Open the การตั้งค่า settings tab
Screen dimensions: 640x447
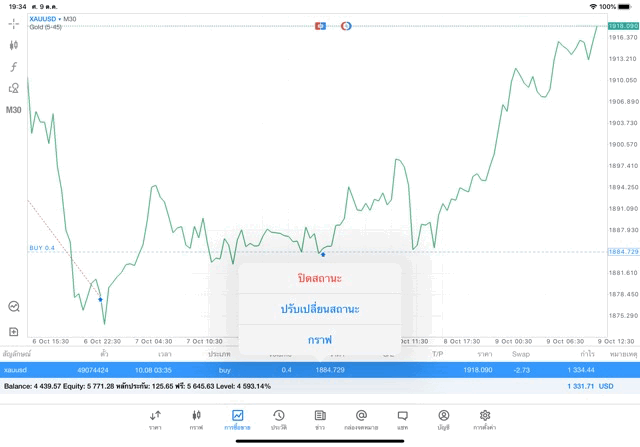[x=485, y=419]
